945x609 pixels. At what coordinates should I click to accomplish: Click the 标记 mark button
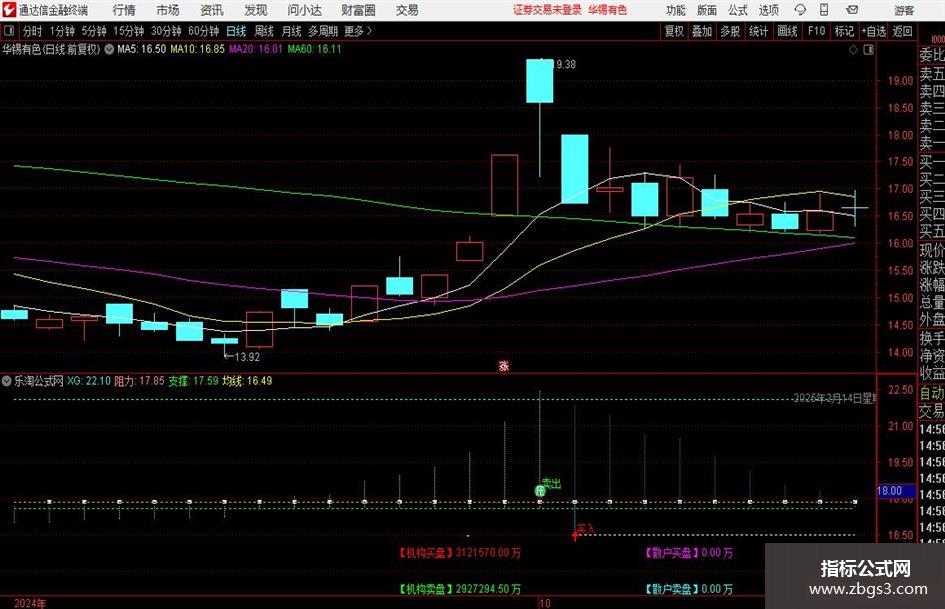844,31
